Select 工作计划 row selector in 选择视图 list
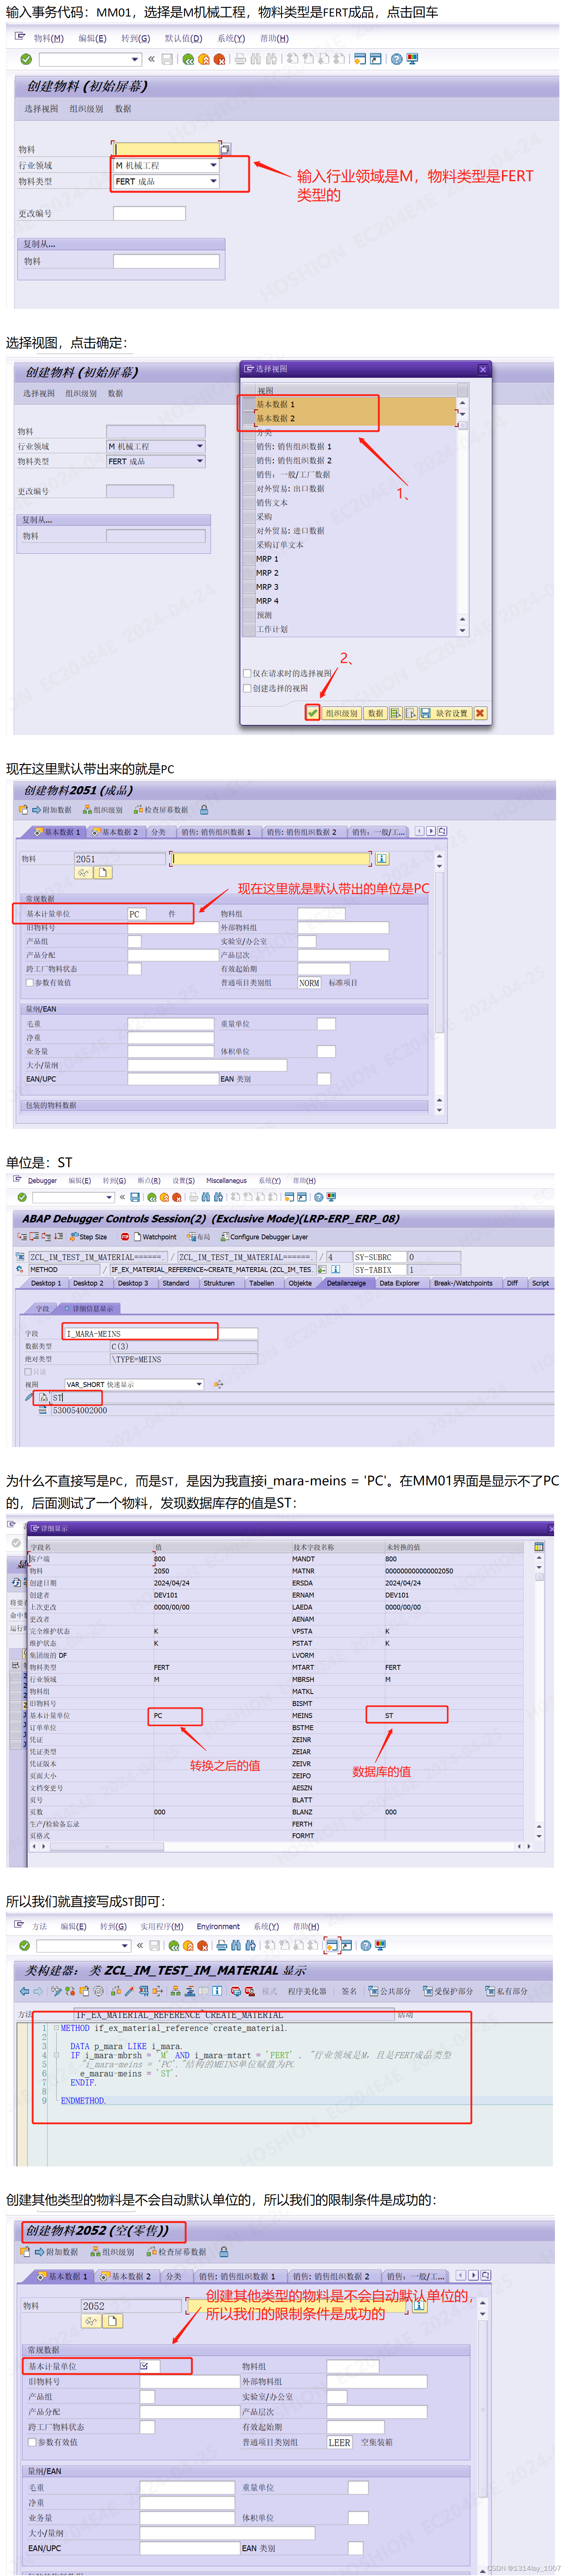Screen dimensions: 567x2576 (x=248, y=629)
